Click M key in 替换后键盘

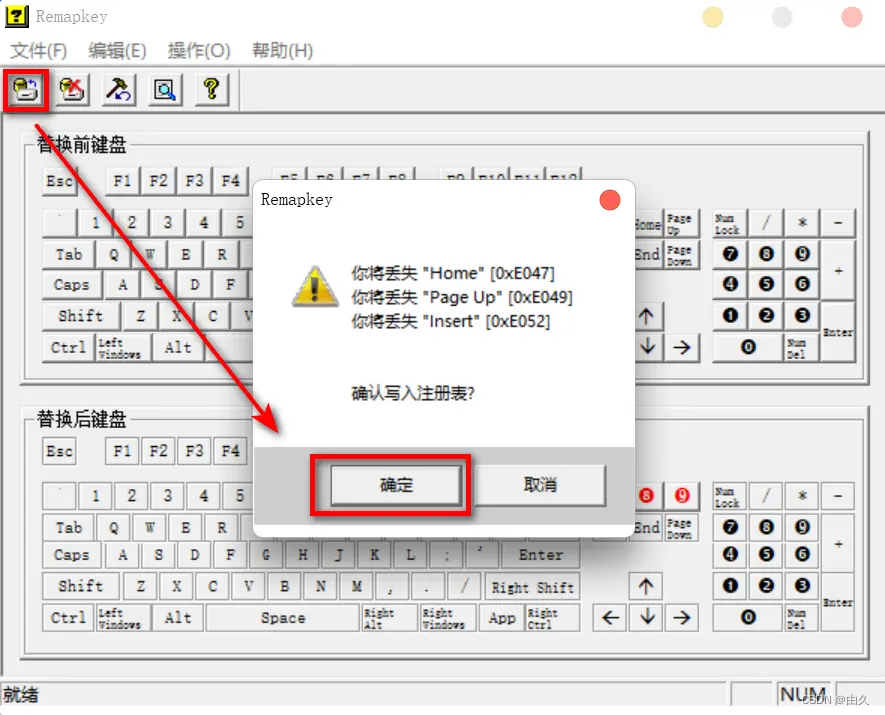tap(357, 586)
